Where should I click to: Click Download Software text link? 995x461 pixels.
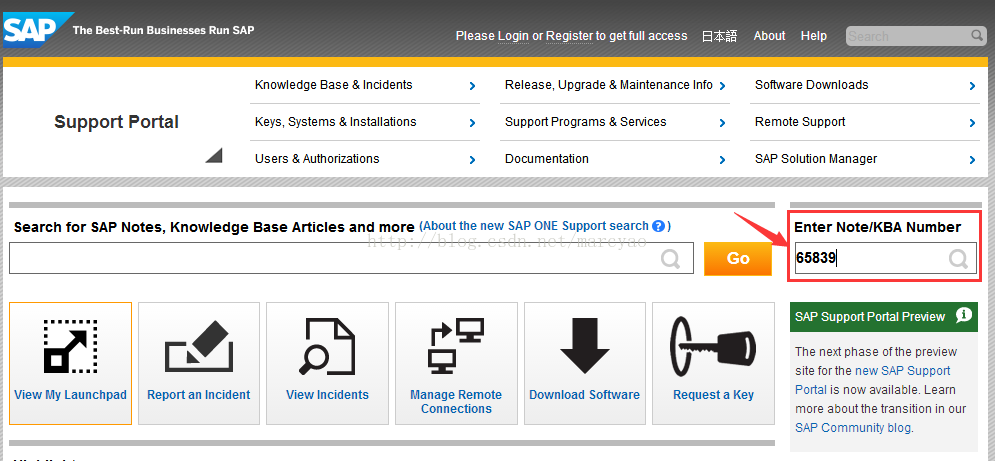[584, 395]
